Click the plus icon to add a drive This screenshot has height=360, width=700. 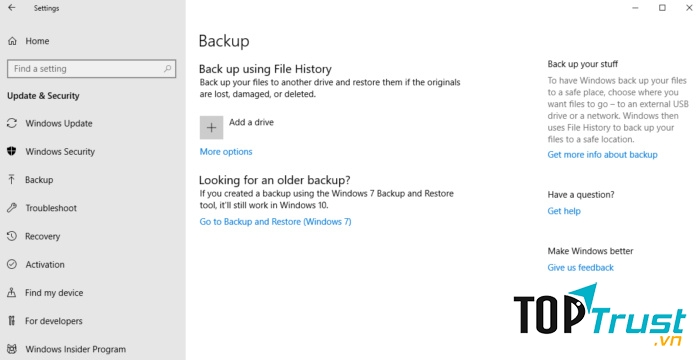tap(211, 128)
